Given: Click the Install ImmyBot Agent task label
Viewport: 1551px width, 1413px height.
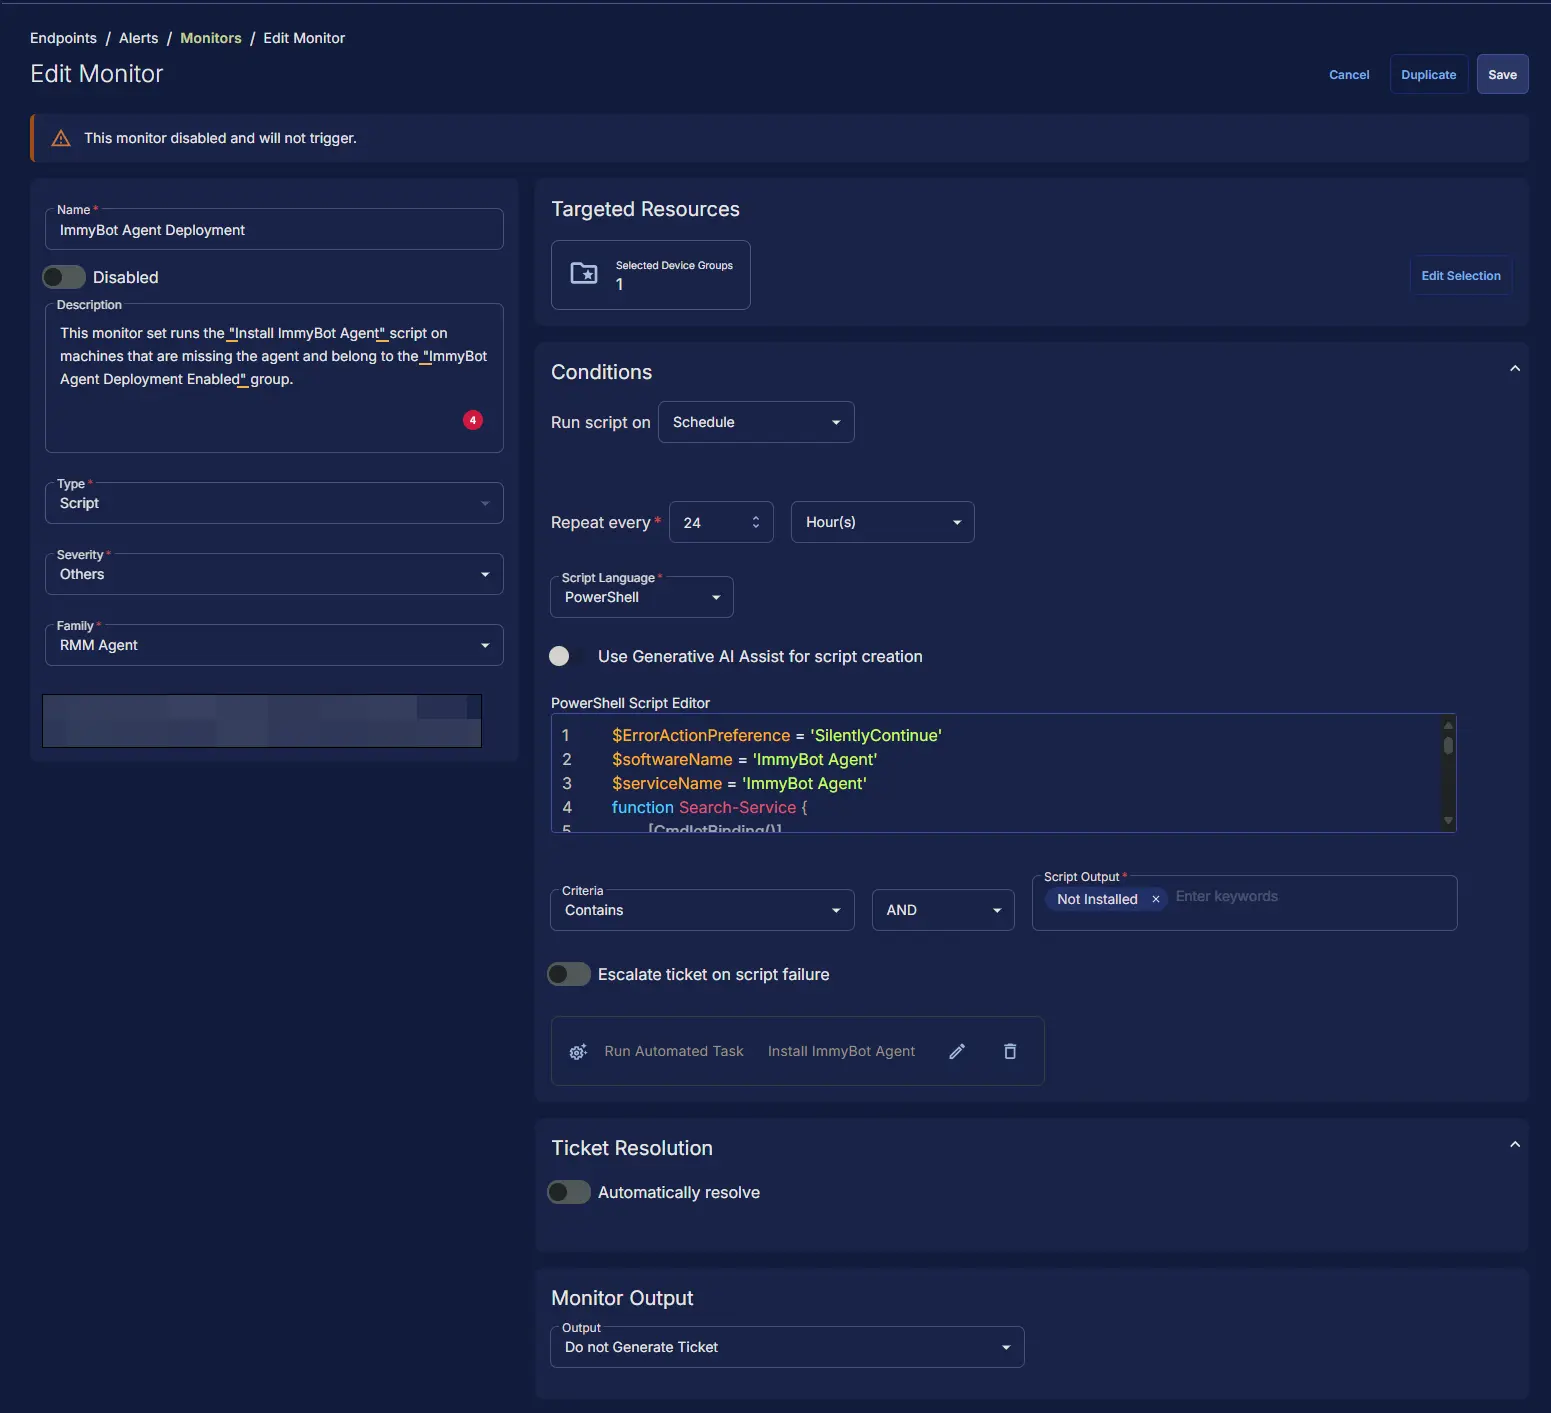Looking at the screenshot, I should tap(841, 1051).
